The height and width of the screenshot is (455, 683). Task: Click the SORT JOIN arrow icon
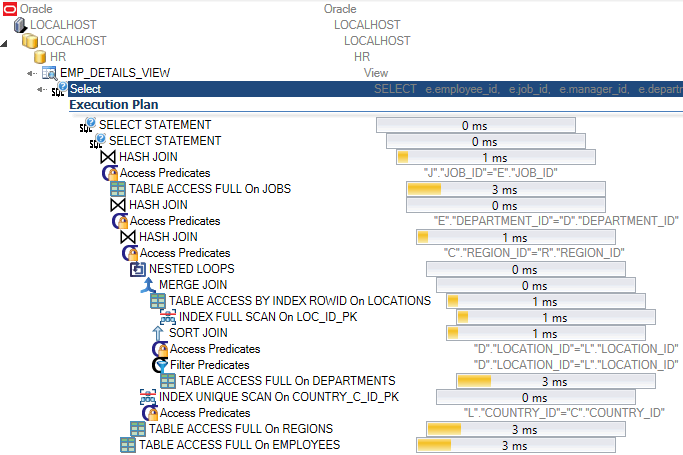(x=158, y=333)
